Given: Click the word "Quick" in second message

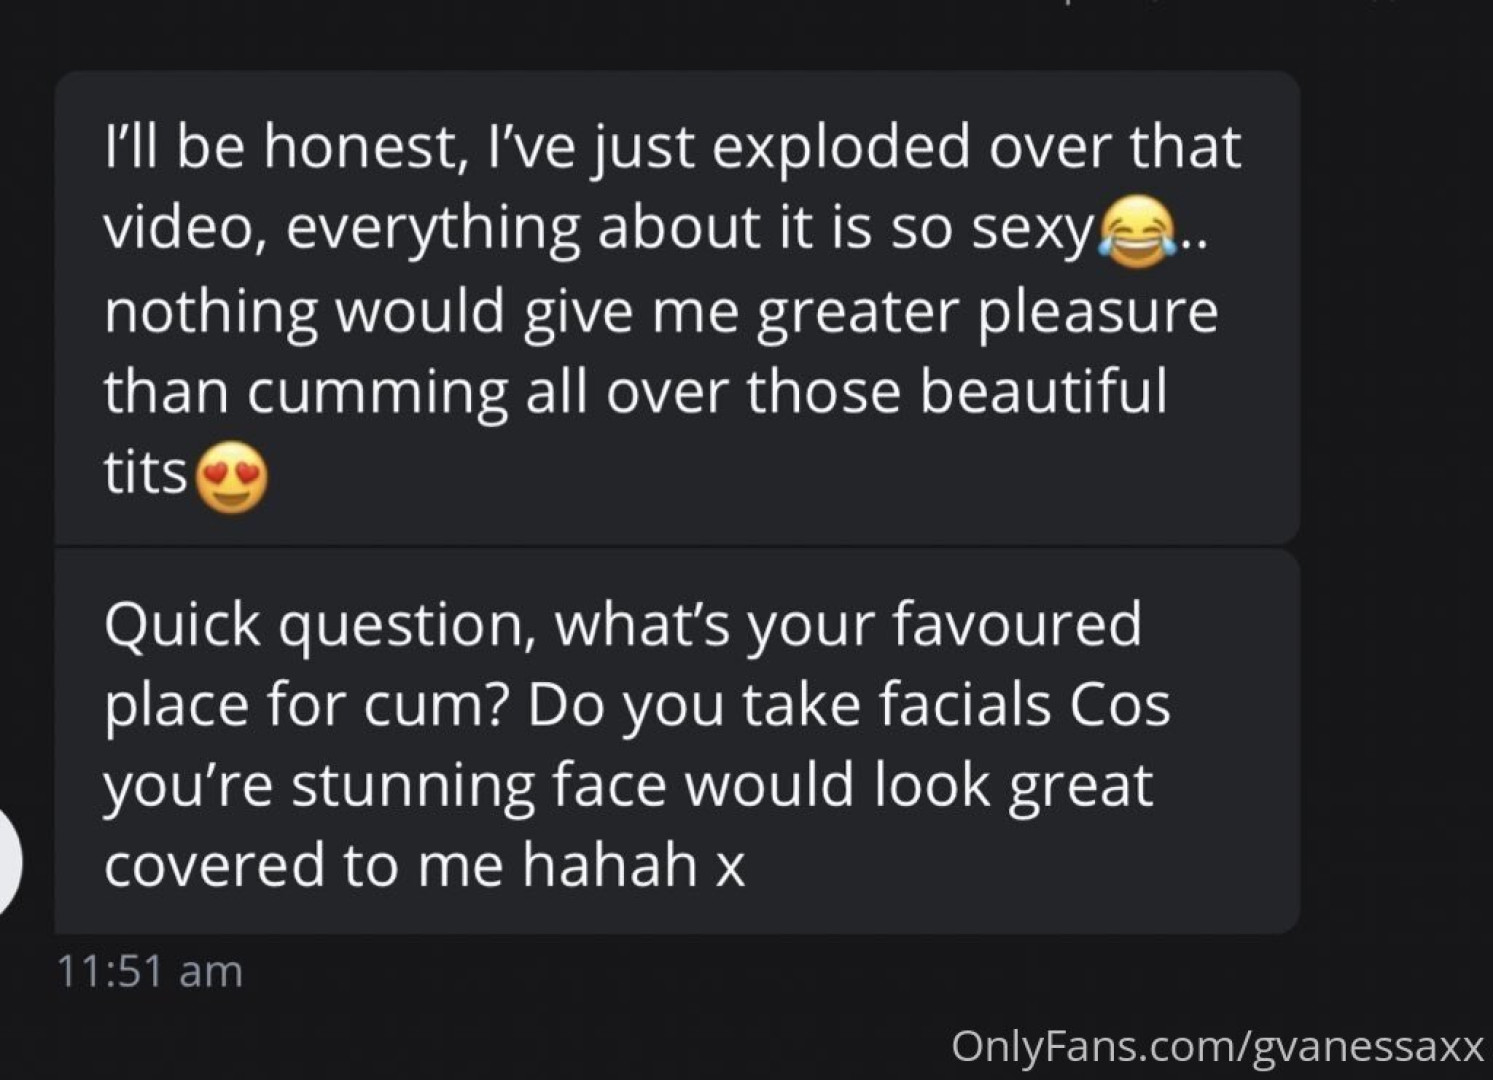Looking at the screenshot, I should click(182, 625).
